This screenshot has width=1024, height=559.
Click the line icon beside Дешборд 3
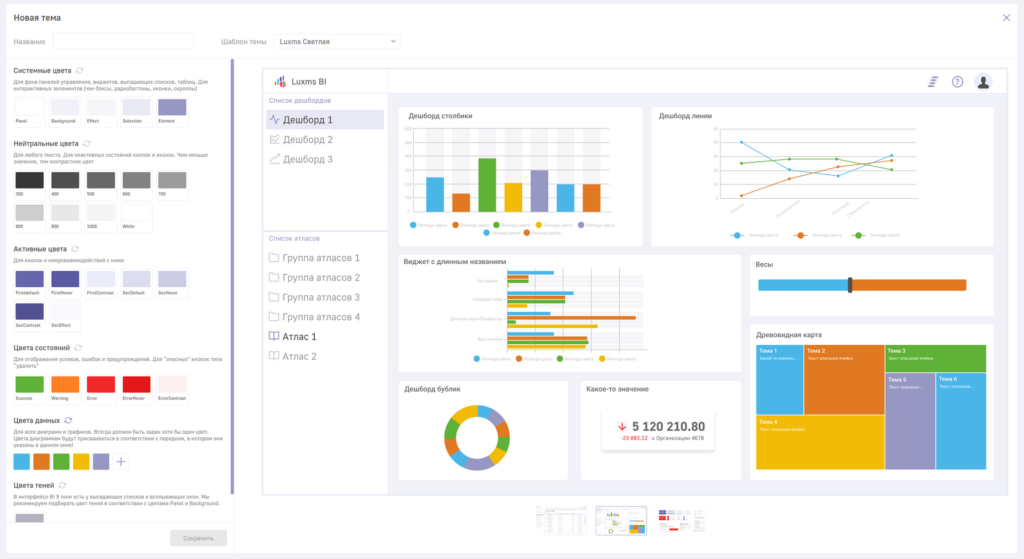pos(275,159)
